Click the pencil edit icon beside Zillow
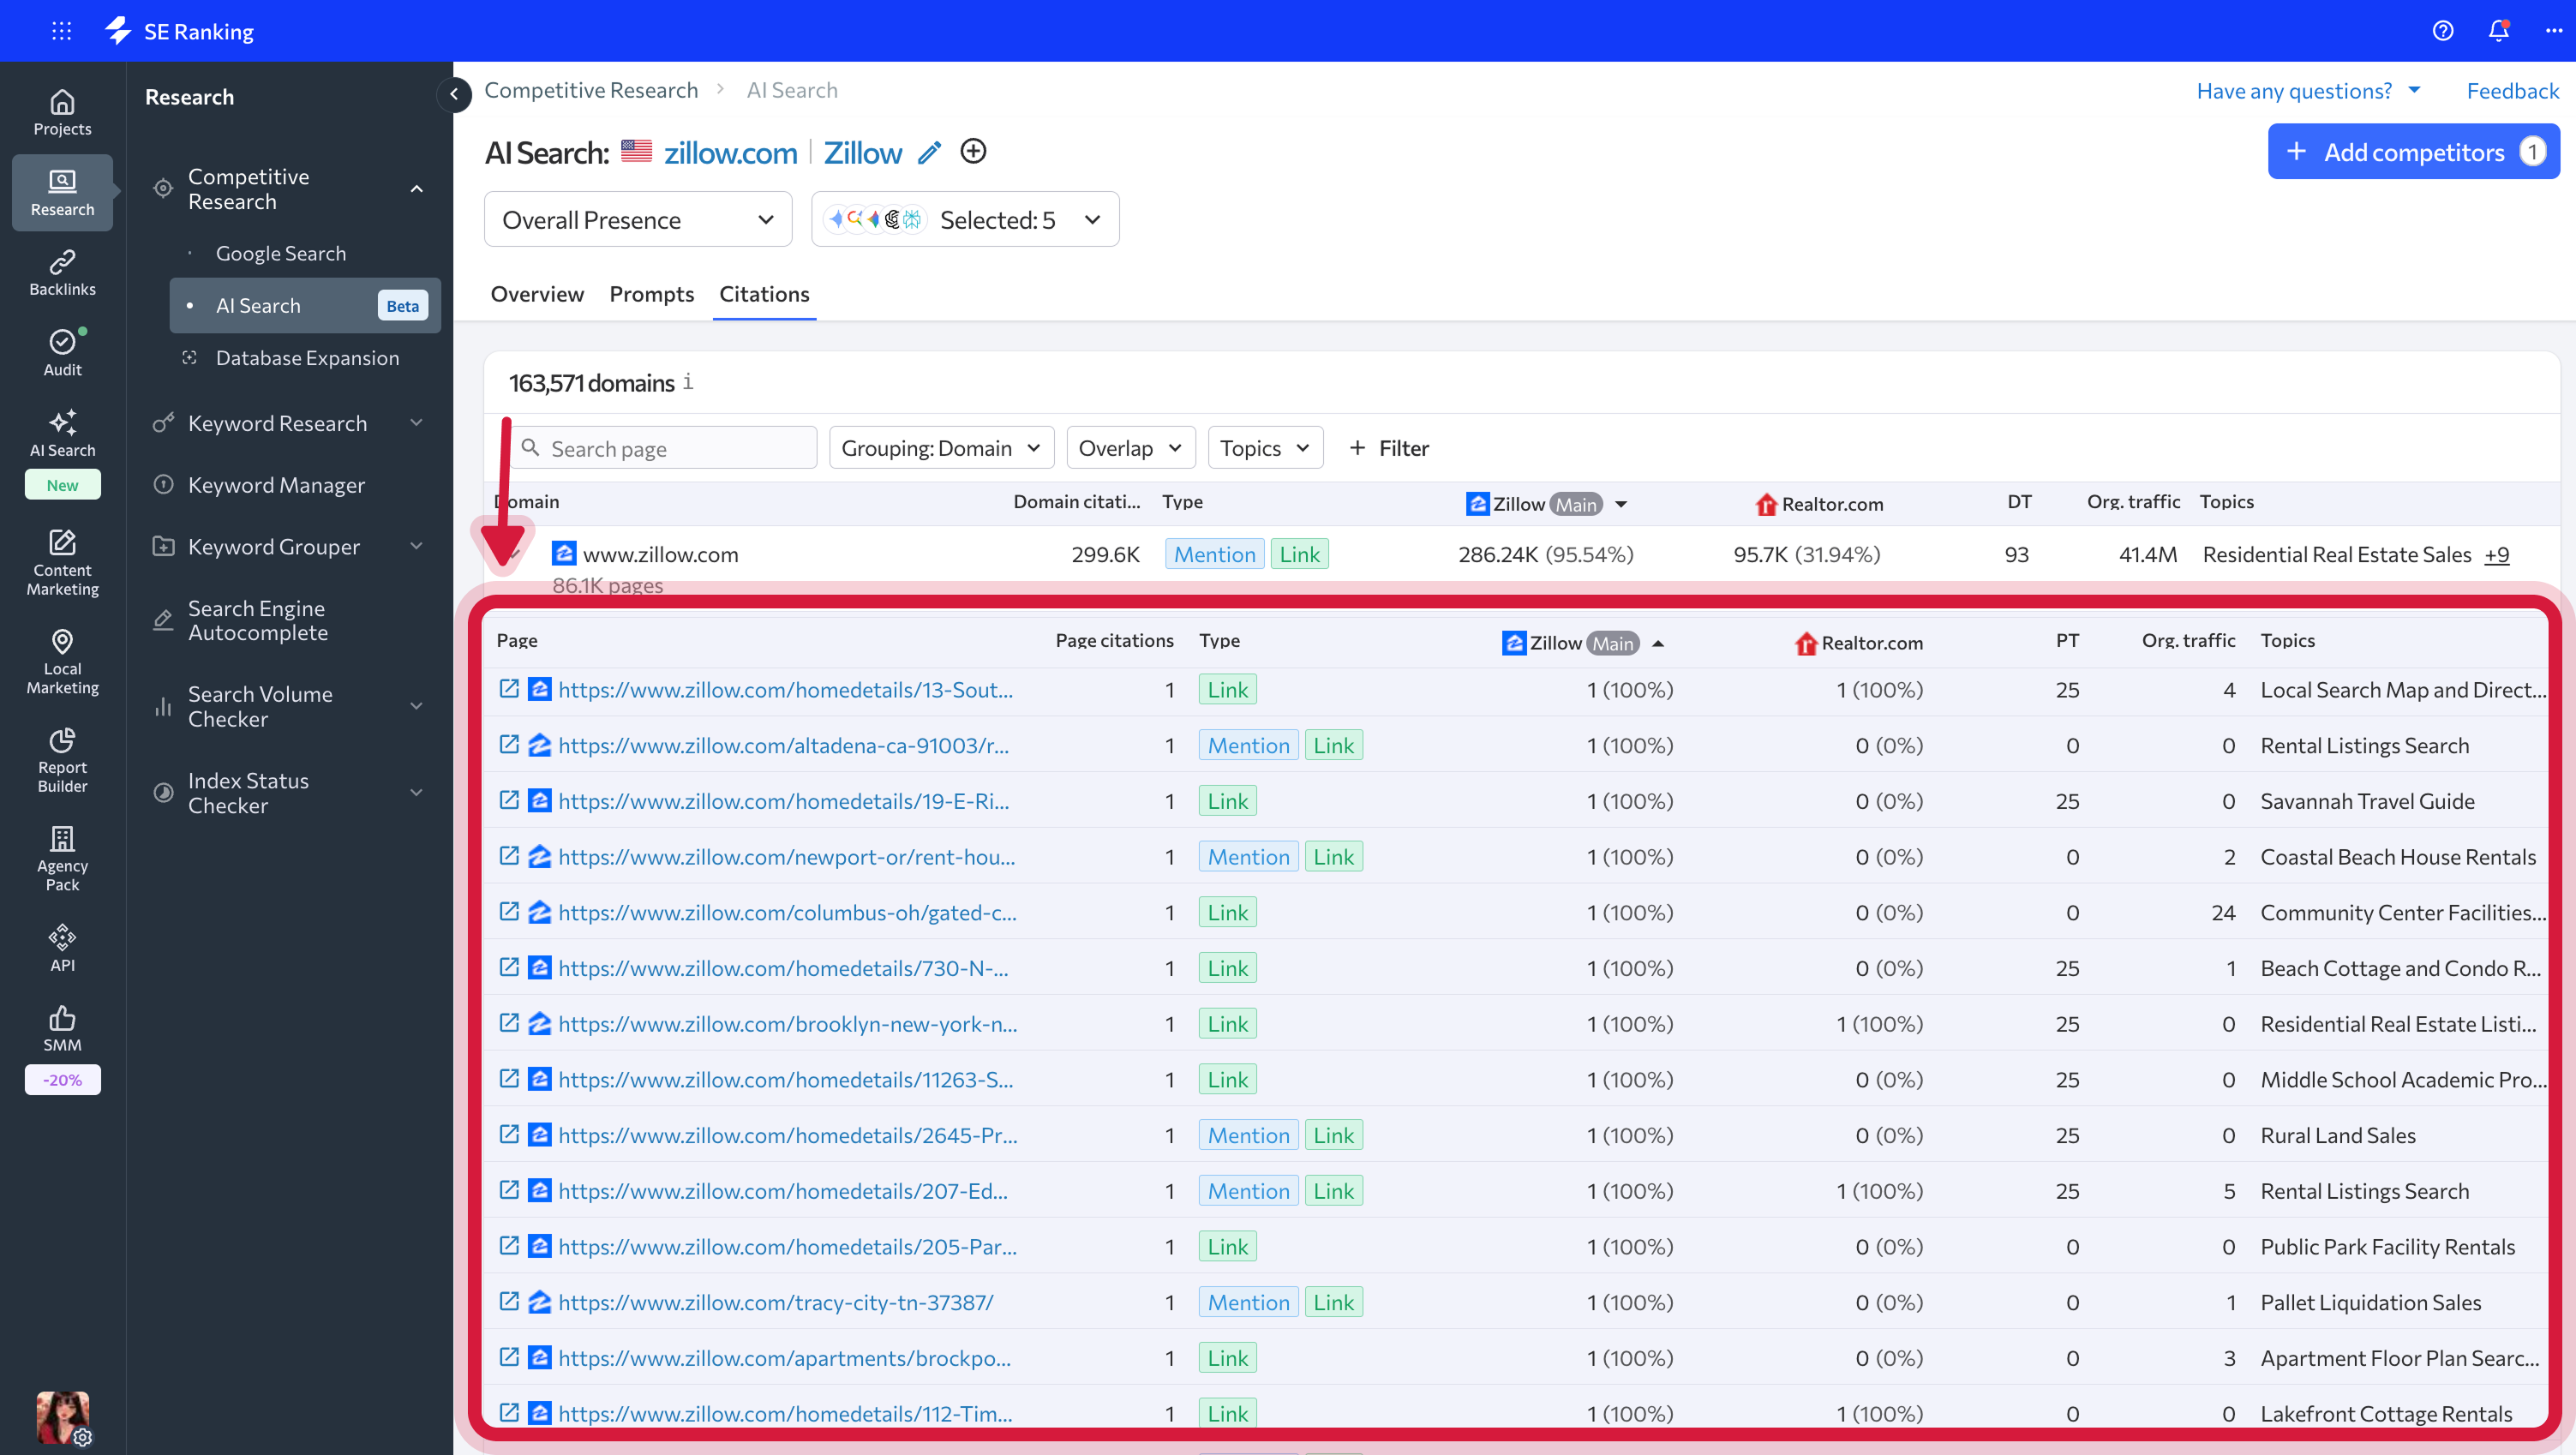Image resolution: width=2576 pixels, height=1455 pixels. click(x=930, y=152)
